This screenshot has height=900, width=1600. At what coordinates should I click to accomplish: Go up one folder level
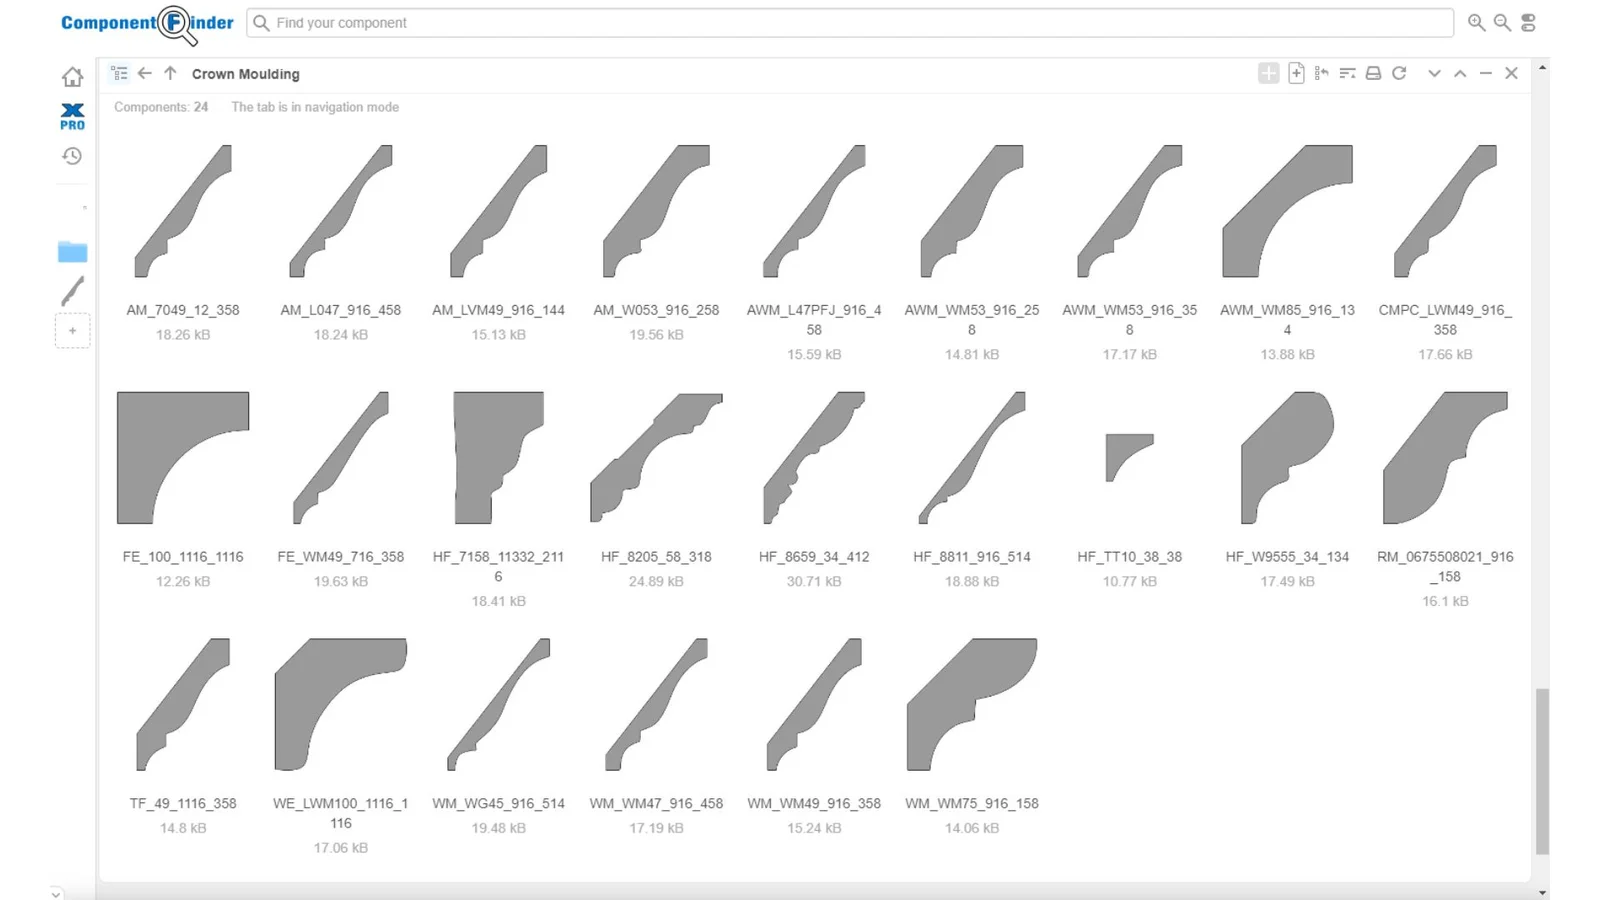(x=170, y=73)
